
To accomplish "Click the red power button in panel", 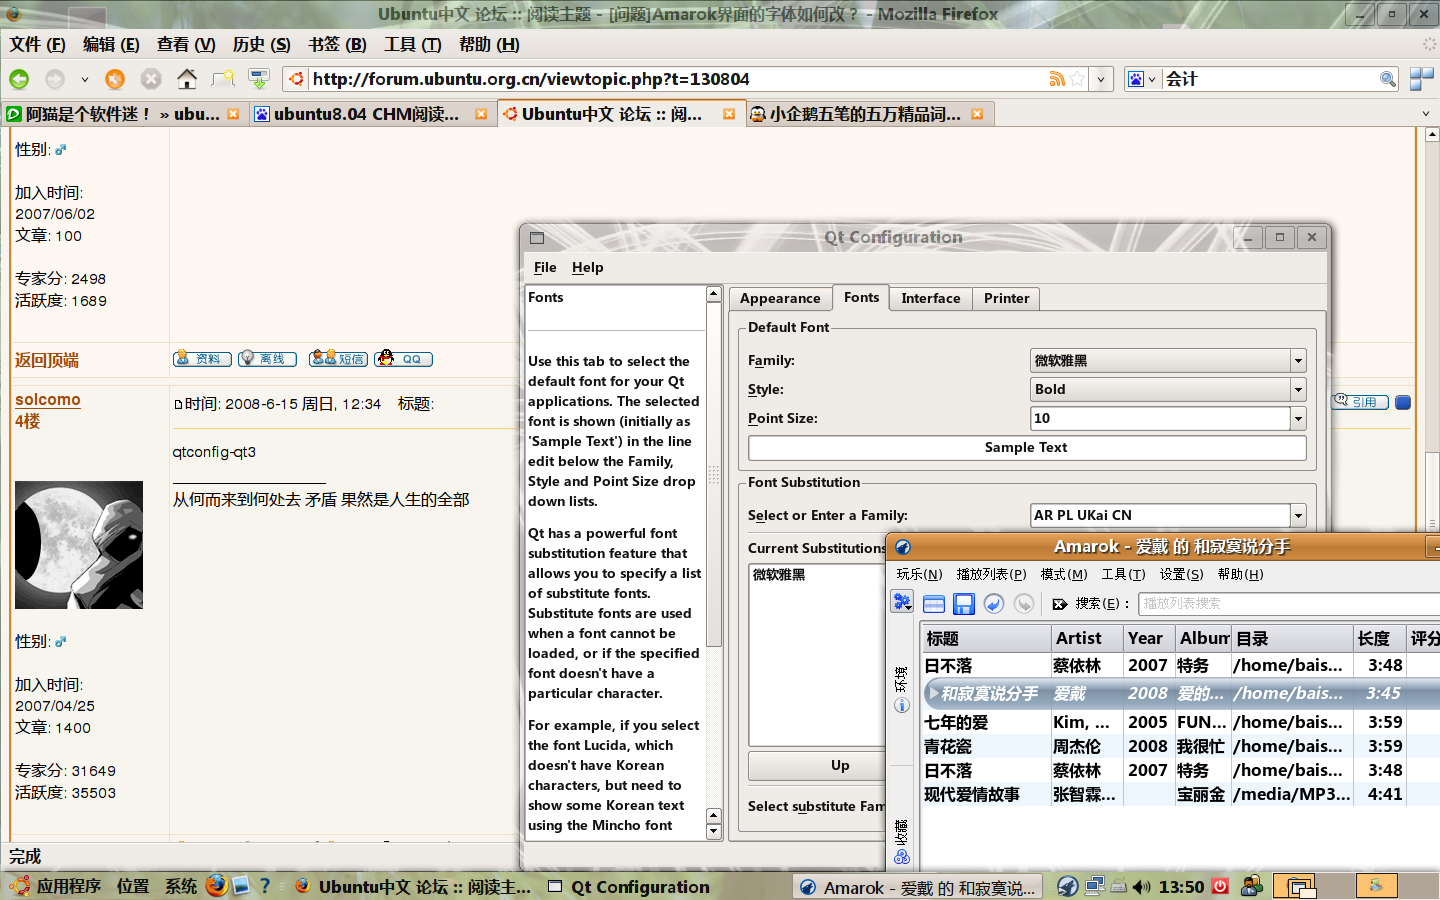I will click(1220, 886).
